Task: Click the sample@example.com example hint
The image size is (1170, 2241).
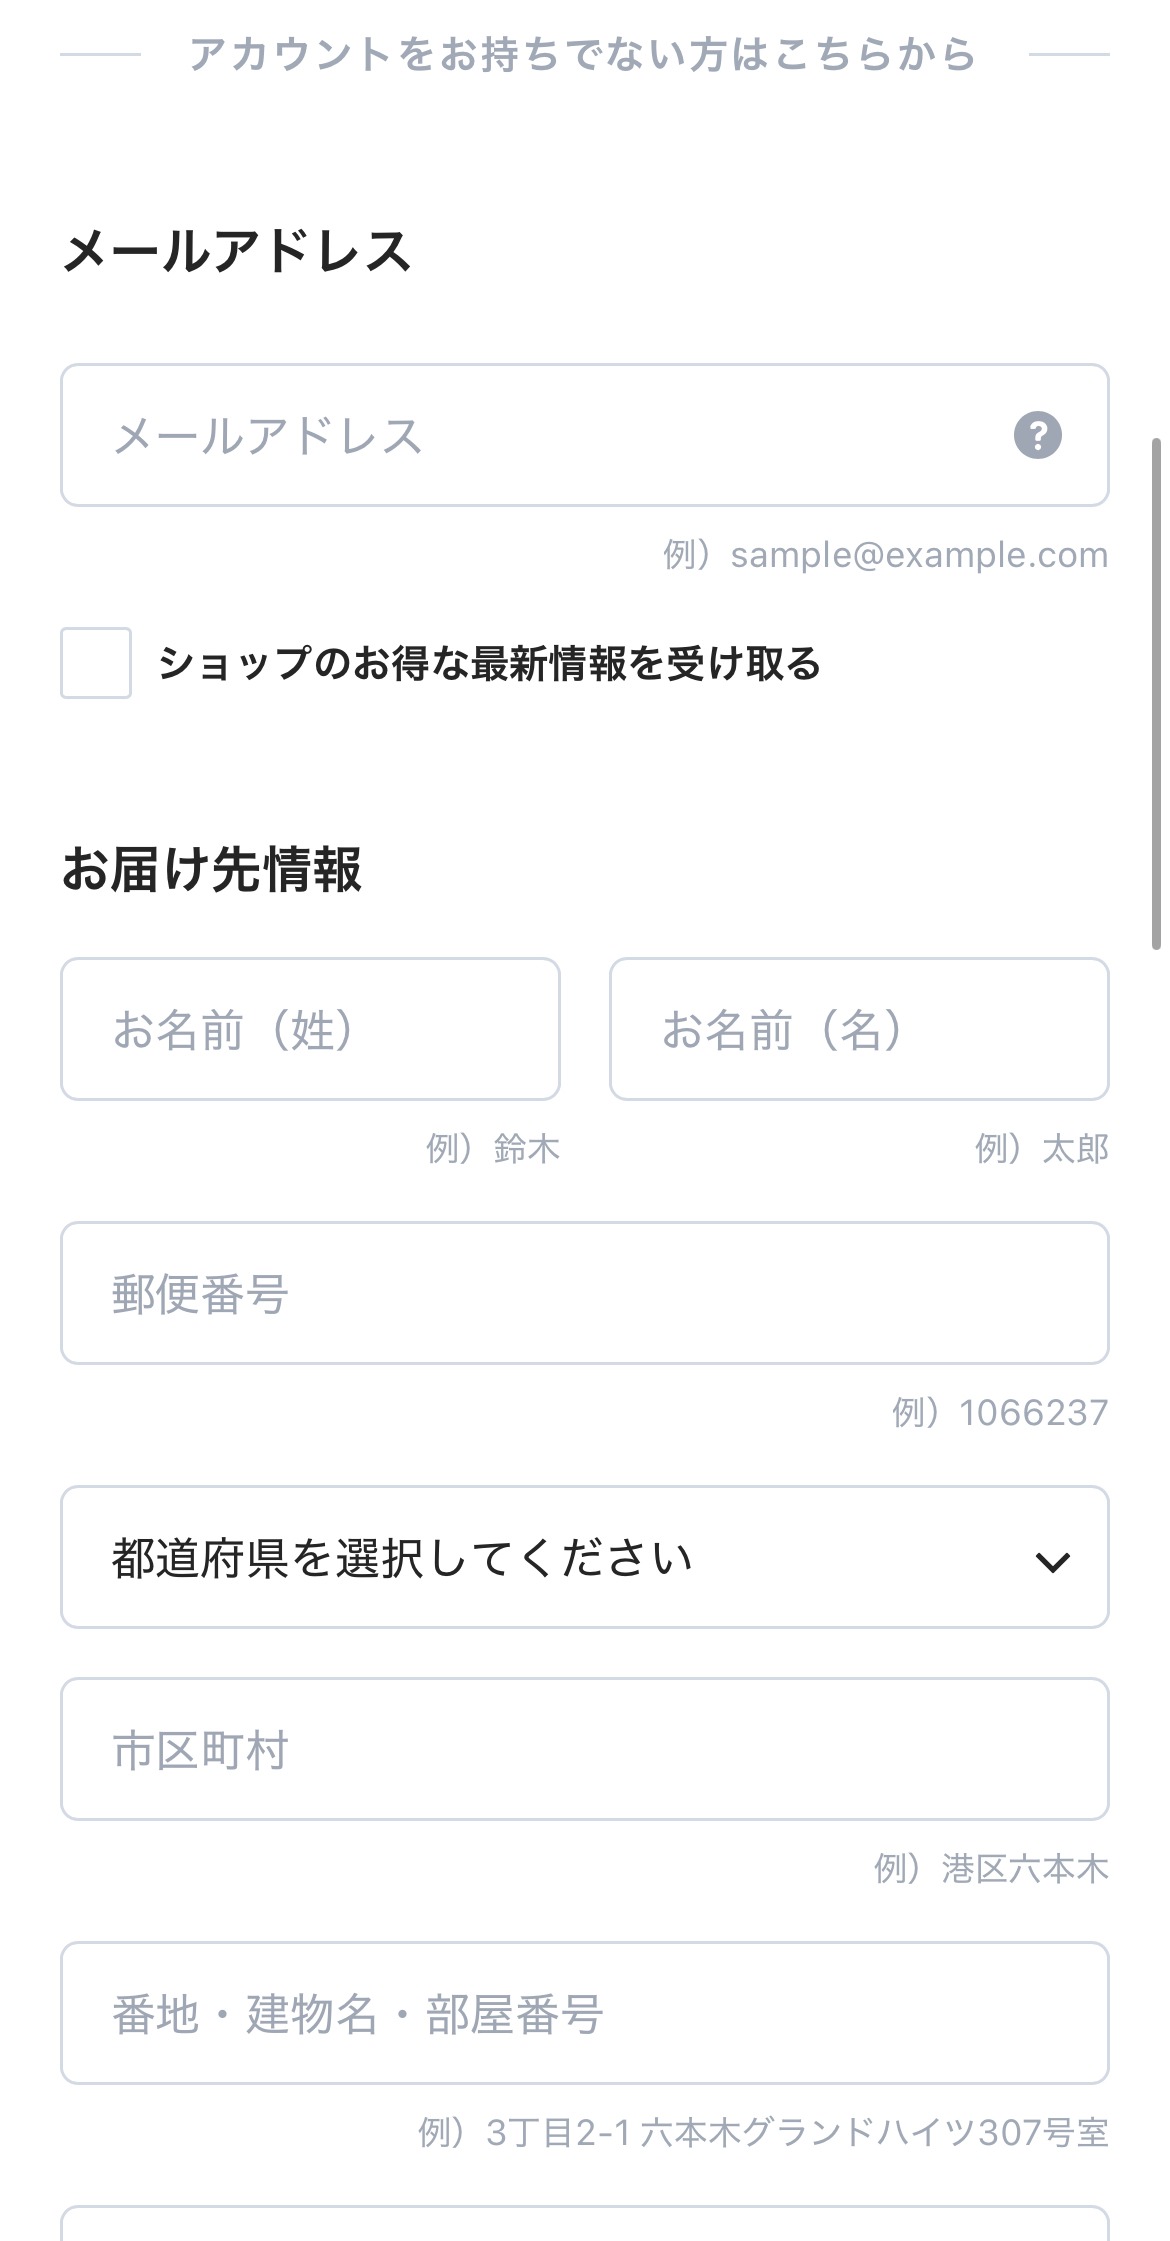Action: click(919, 554)
